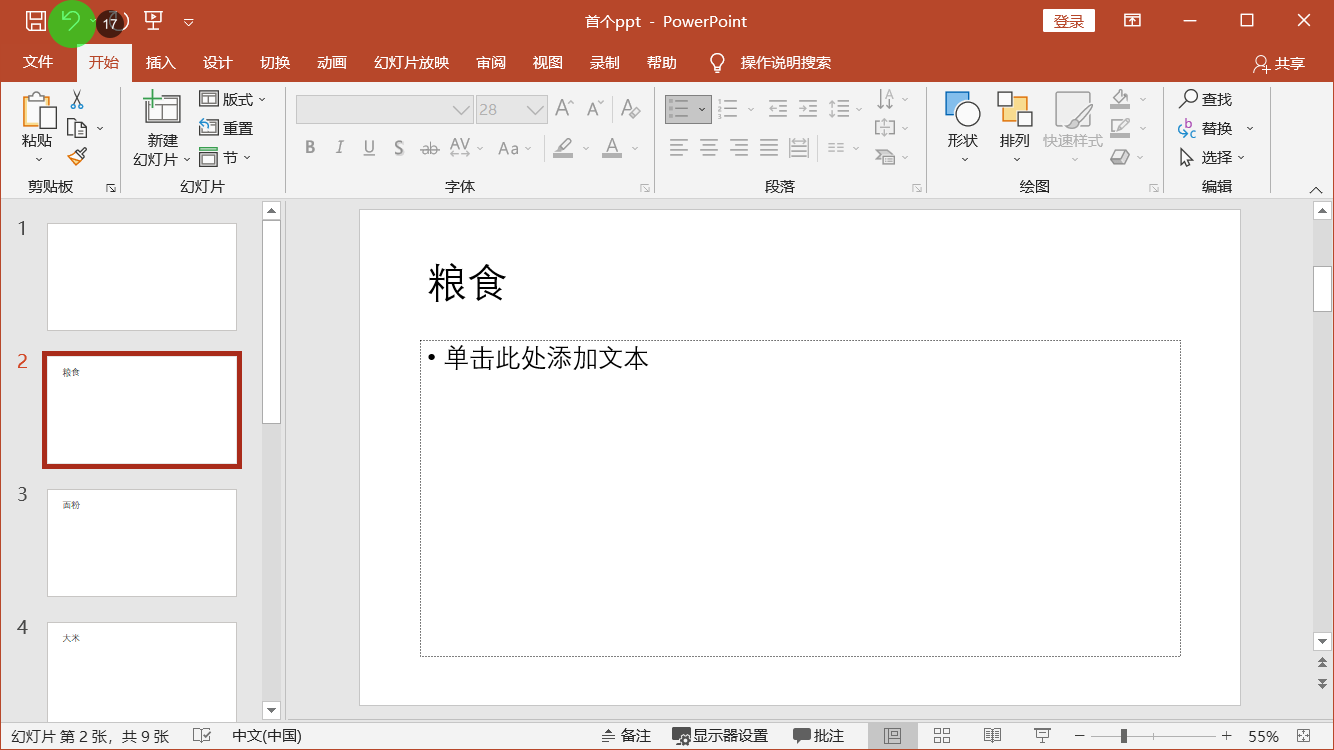Decrease list indent level icon

(x=777, y=108)
